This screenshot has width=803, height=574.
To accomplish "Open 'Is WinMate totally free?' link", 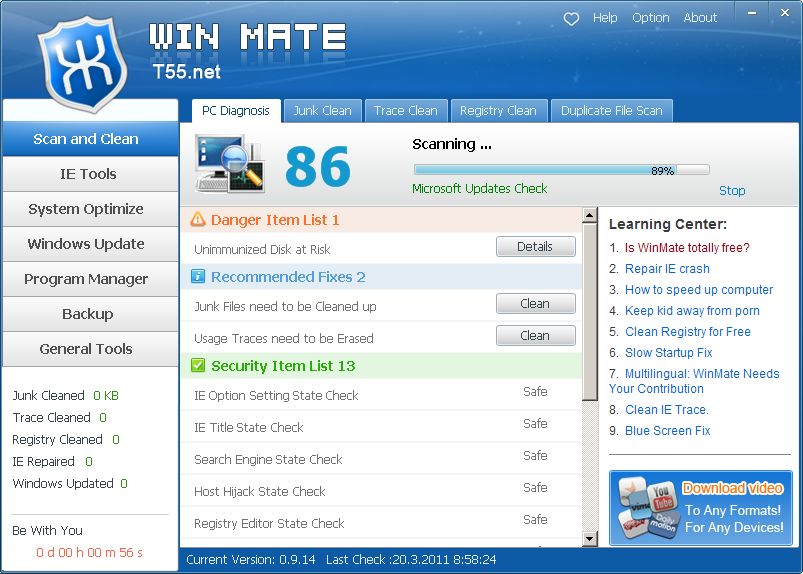I will (687, 248).
